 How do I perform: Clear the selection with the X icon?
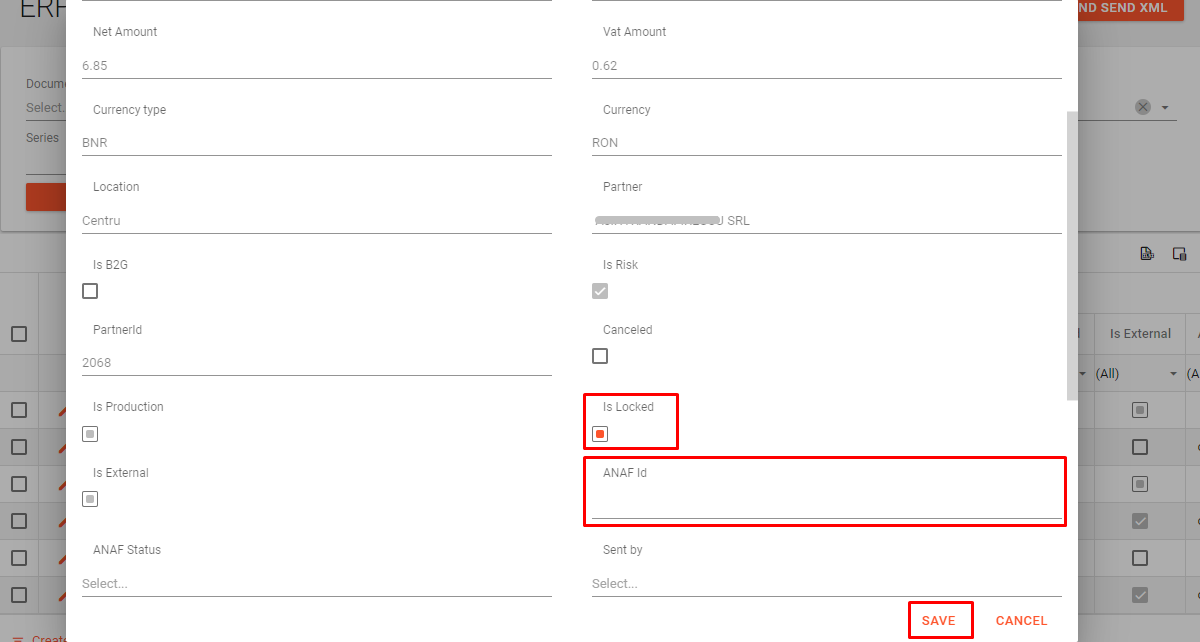tap(1143, 107)
